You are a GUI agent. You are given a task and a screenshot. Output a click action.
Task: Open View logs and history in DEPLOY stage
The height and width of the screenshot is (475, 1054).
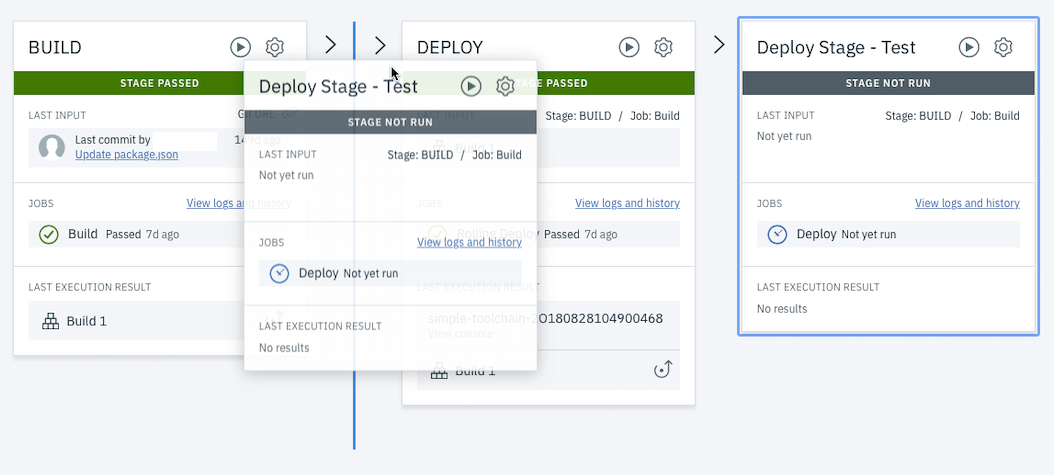(x=627, y=203)
